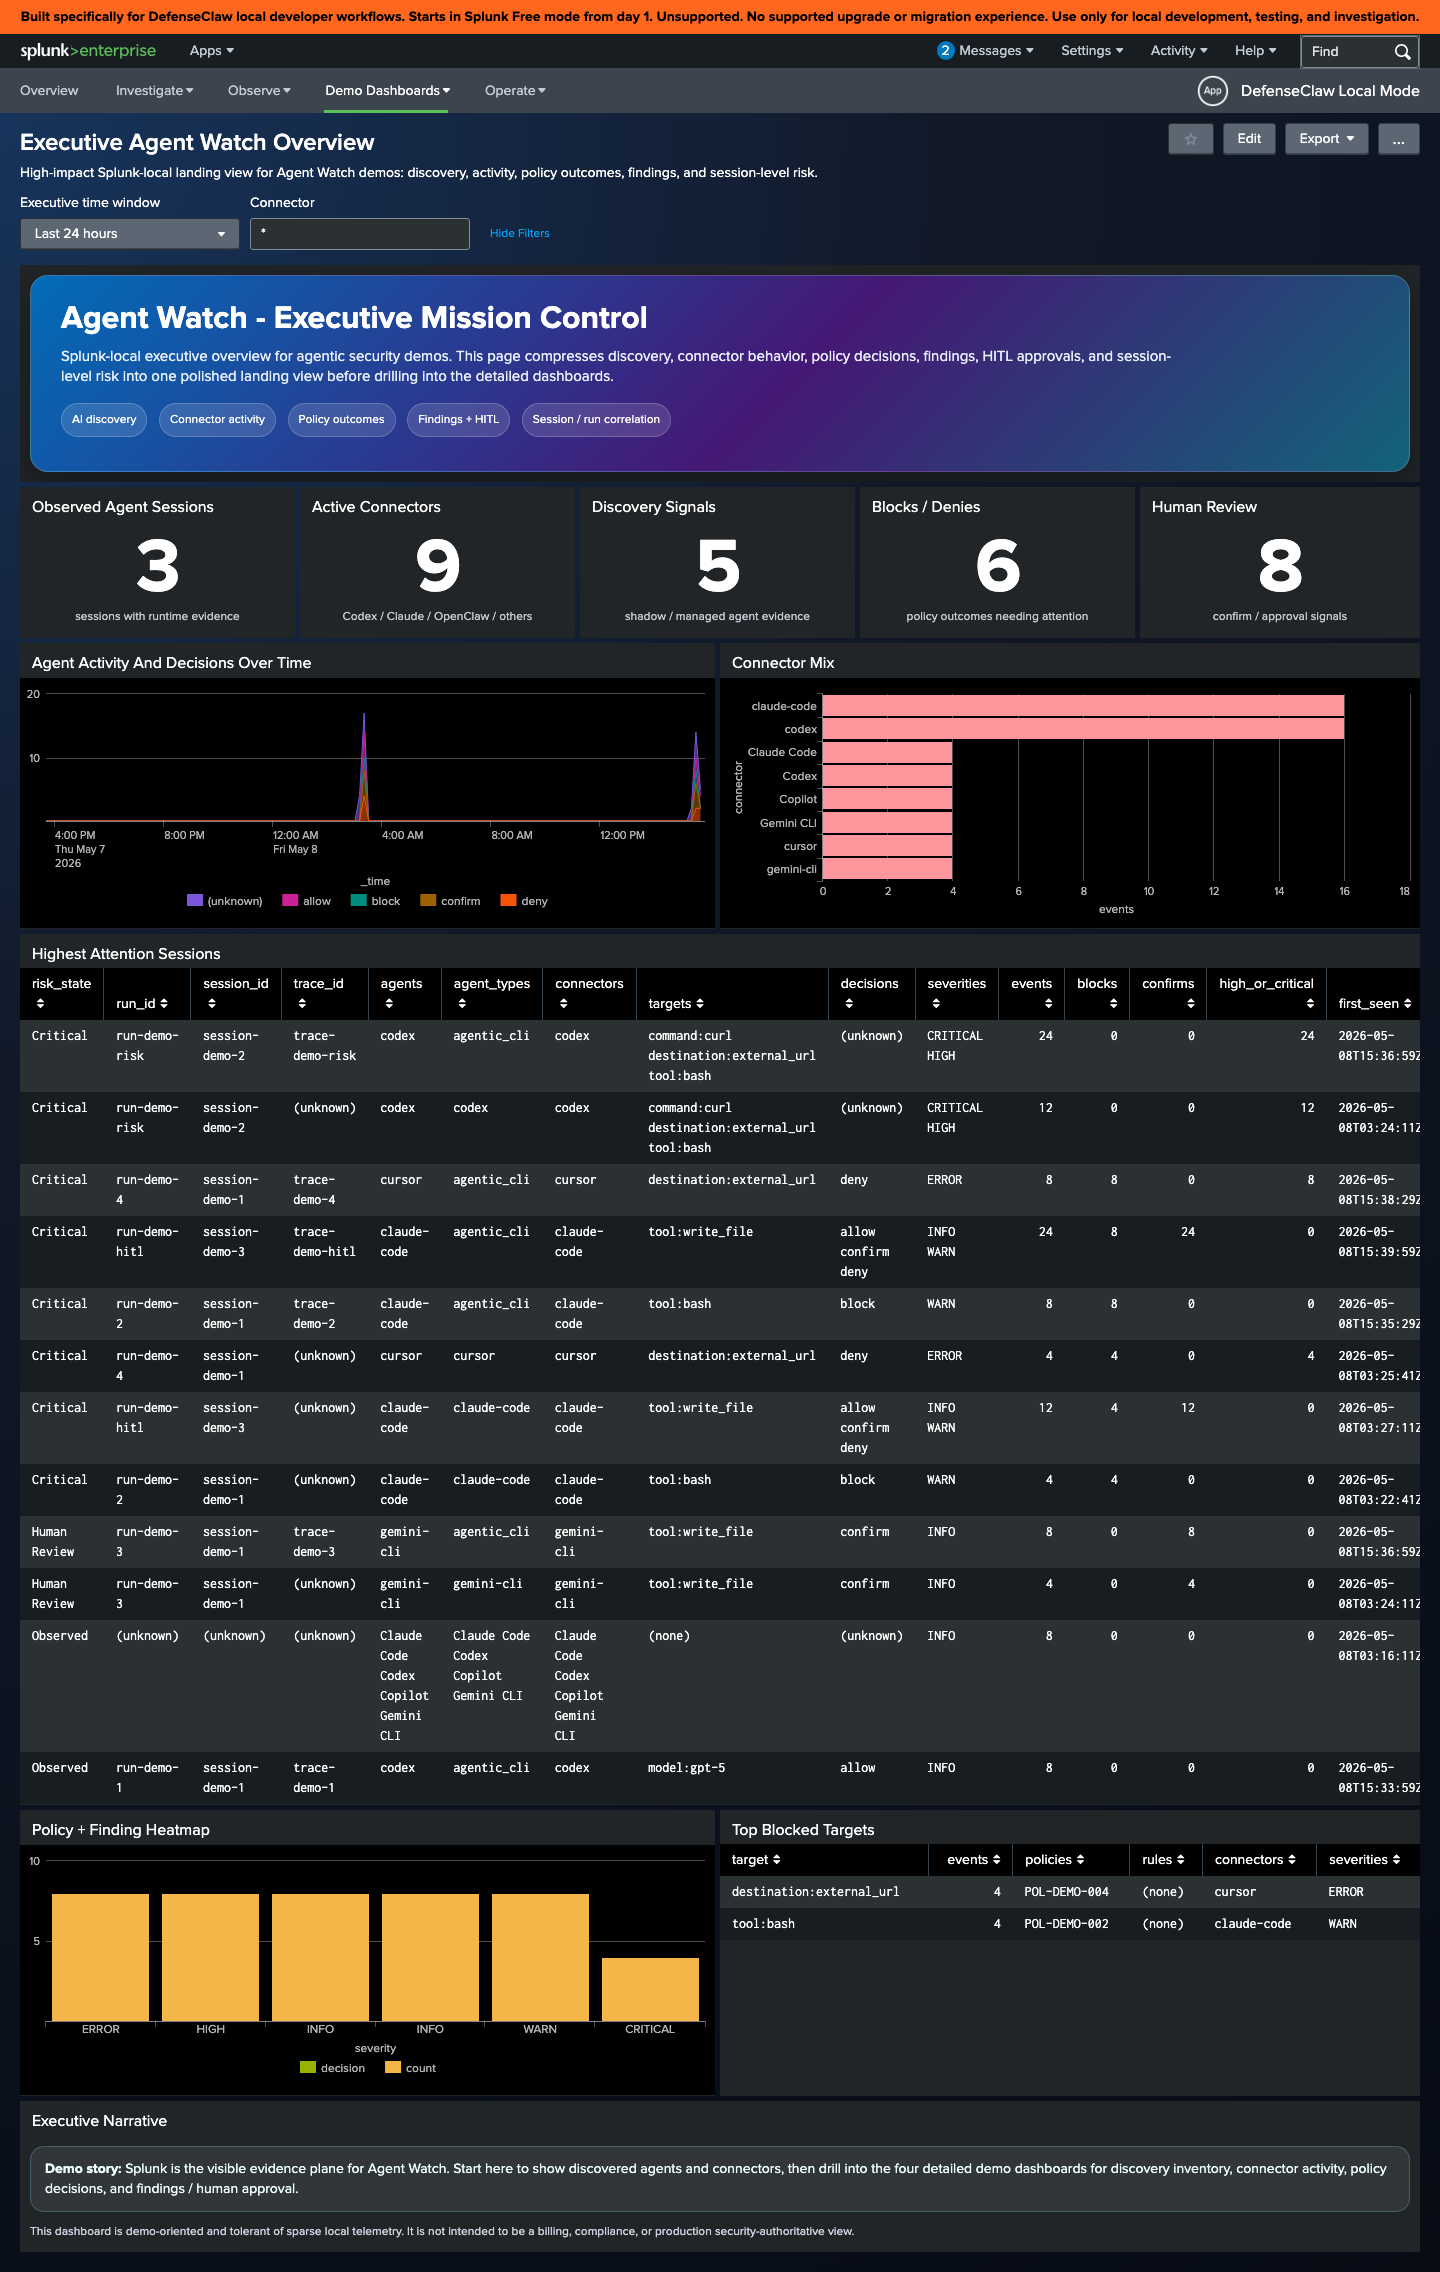This screenshot has width=1440, height=2272.
Task: Click the claude-code bar in Connector Mix
Action: pyautogui.click(x=1083, y=706)
